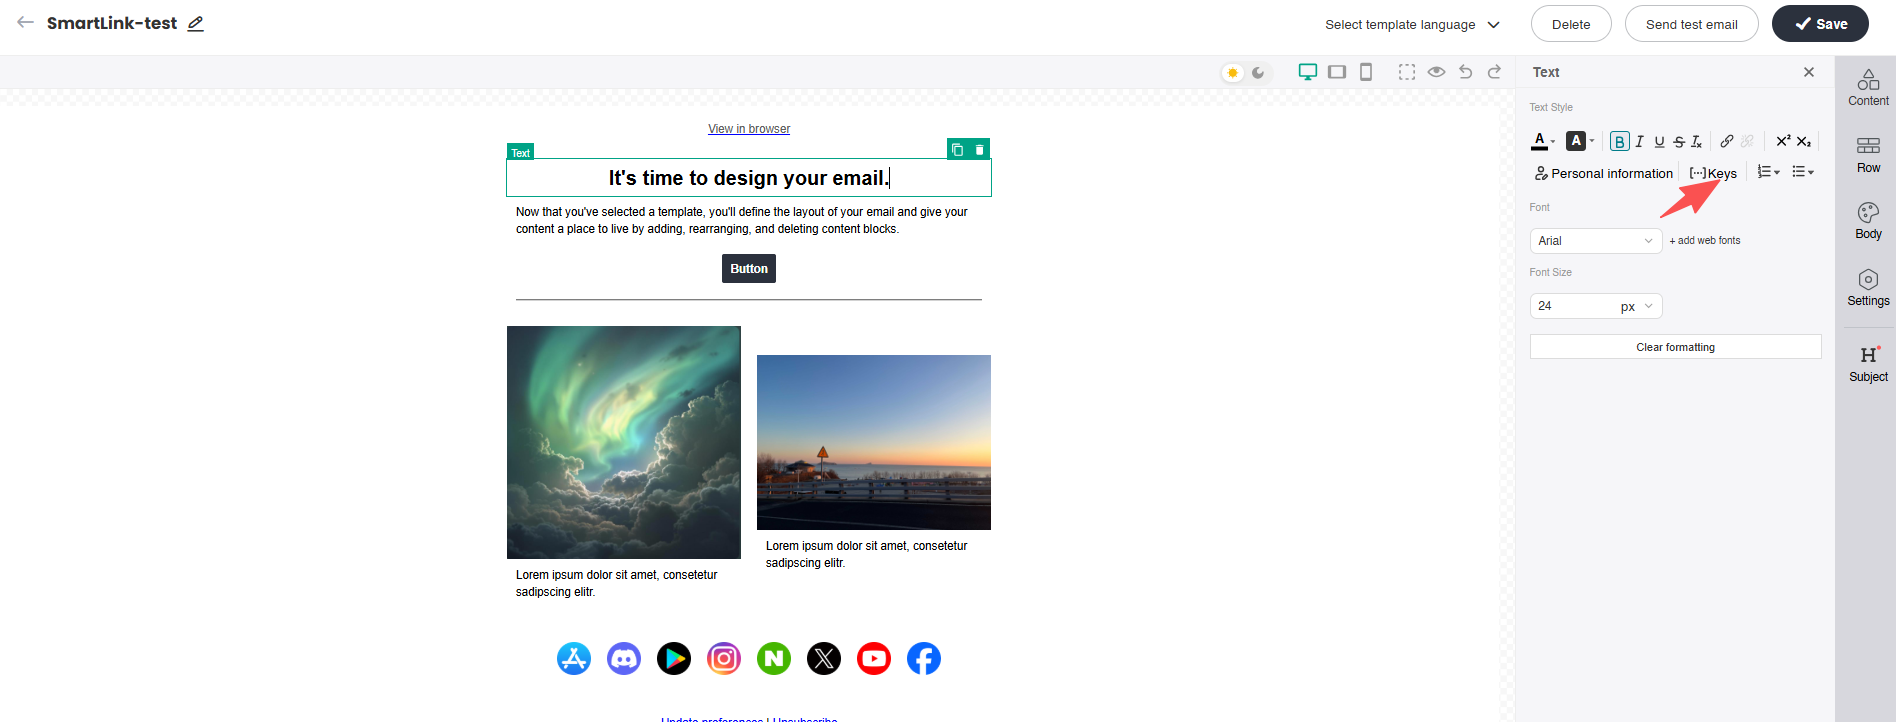
Task: Click the YouTube social icon
Action: click(x=874, y=658)
